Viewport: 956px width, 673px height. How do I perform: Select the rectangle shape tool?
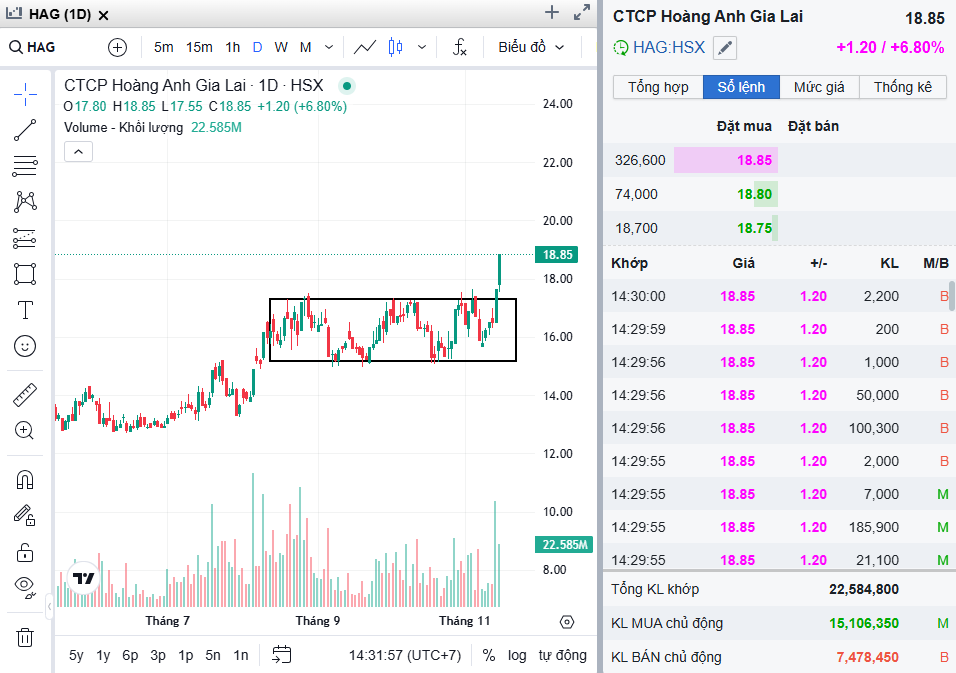25,273
